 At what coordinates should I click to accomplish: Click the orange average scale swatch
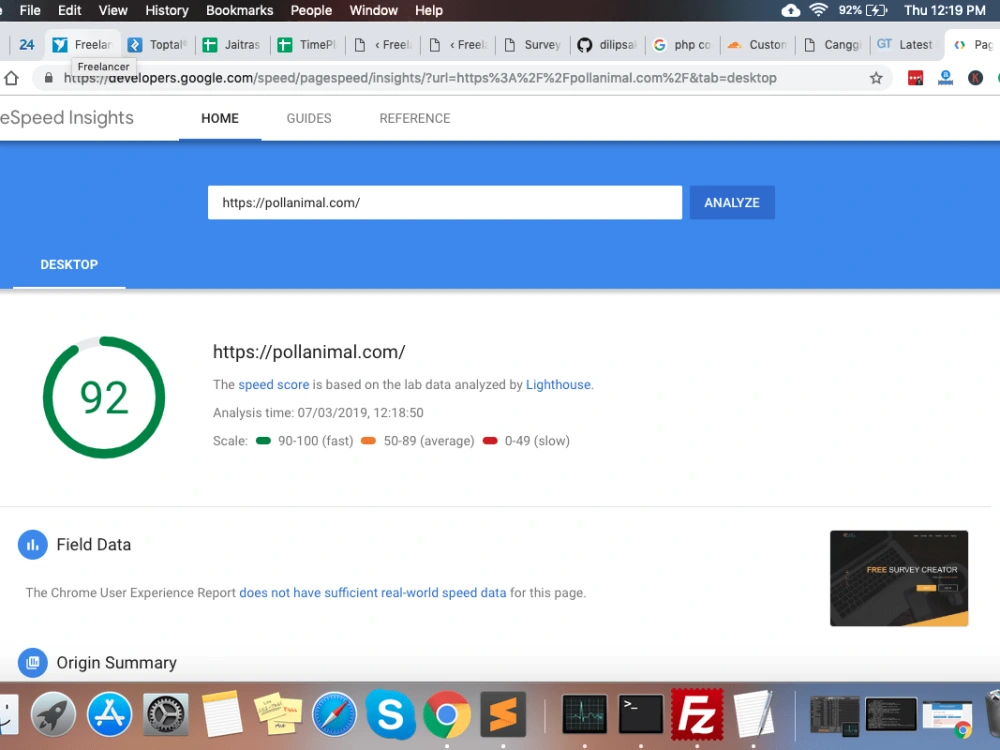(369, 441)
